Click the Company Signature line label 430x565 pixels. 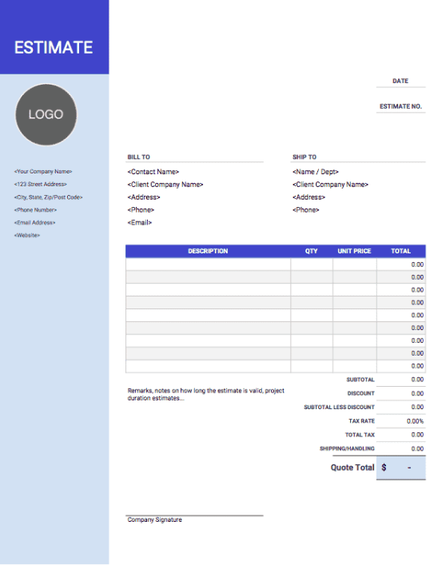[155, 520]
